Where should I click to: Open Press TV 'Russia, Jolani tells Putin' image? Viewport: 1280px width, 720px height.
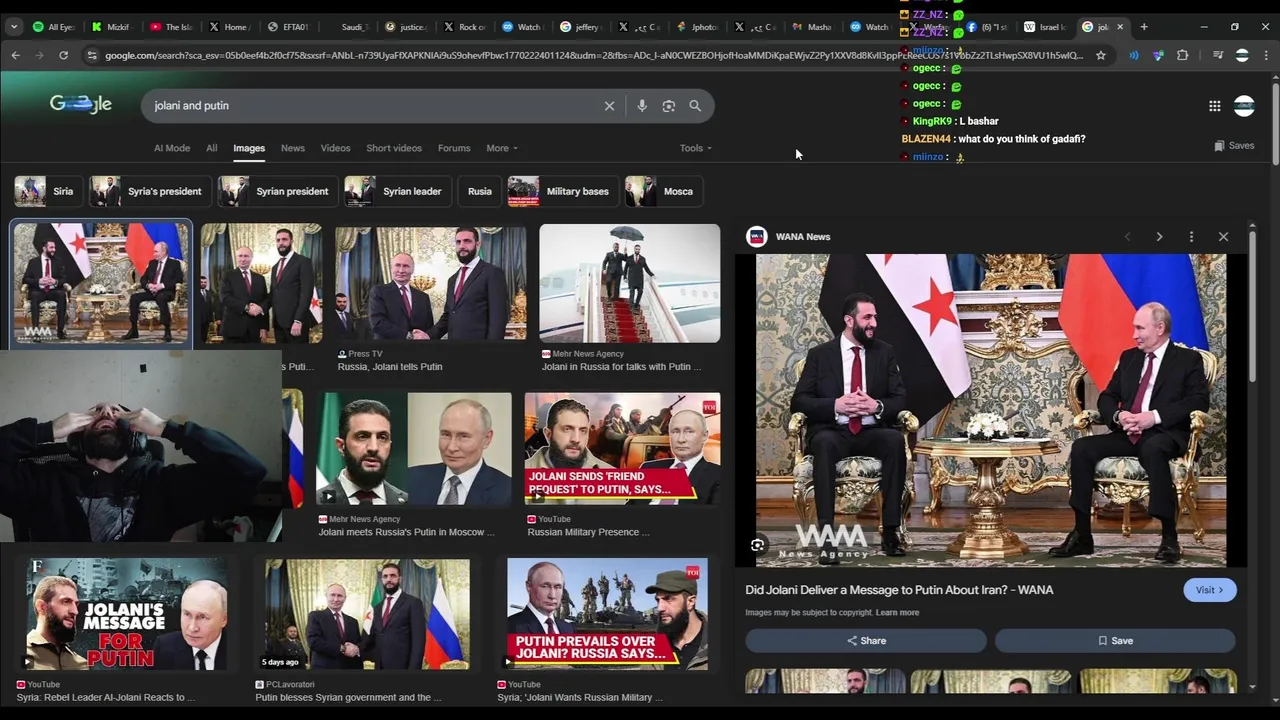tap(430, 283)
